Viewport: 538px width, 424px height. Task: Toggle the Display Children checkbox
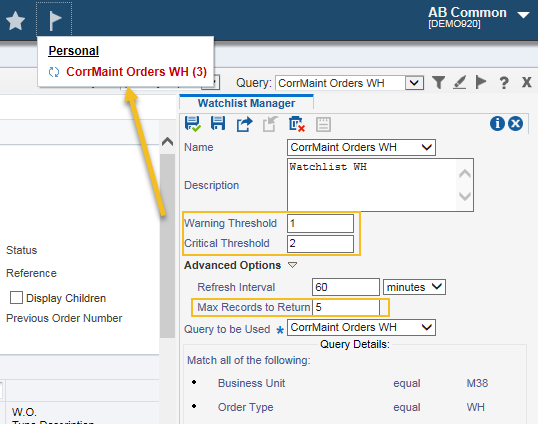16,298
